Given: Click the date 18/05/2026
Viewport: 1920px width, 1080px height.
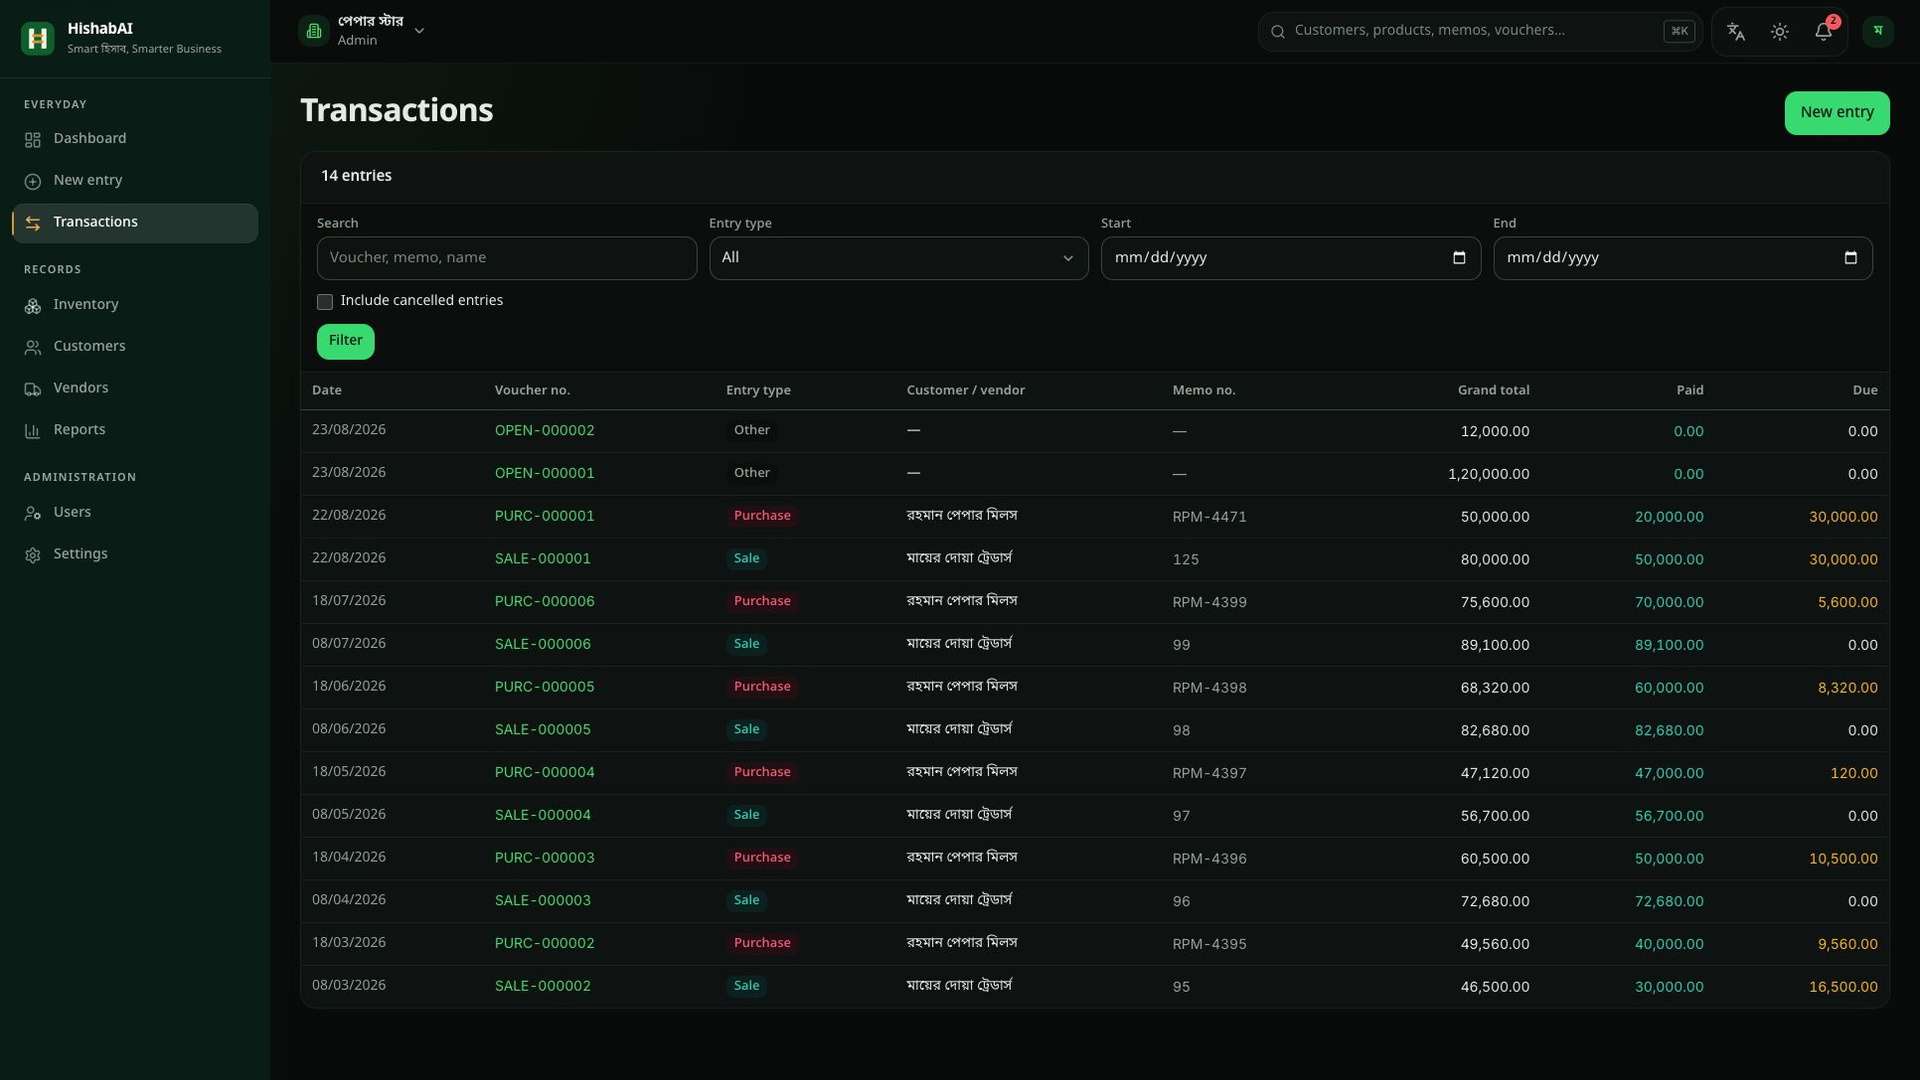Looking at the screenshot, I should pyautogui.click(x=349, y=772).
